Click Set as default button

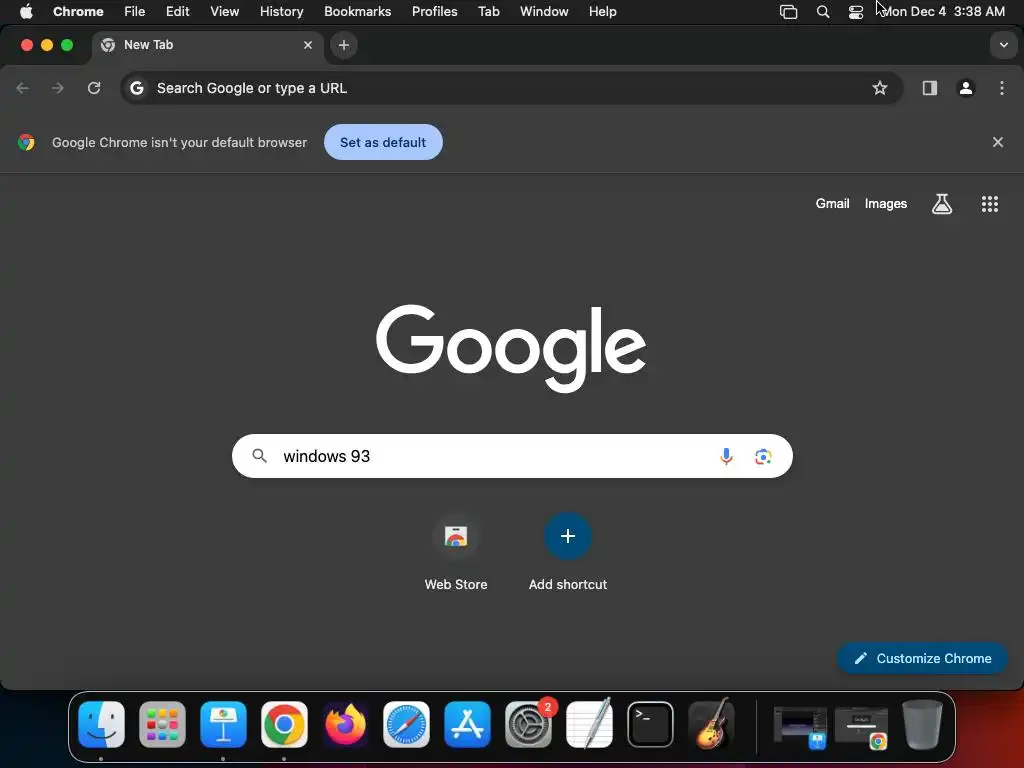click(383, 142)
